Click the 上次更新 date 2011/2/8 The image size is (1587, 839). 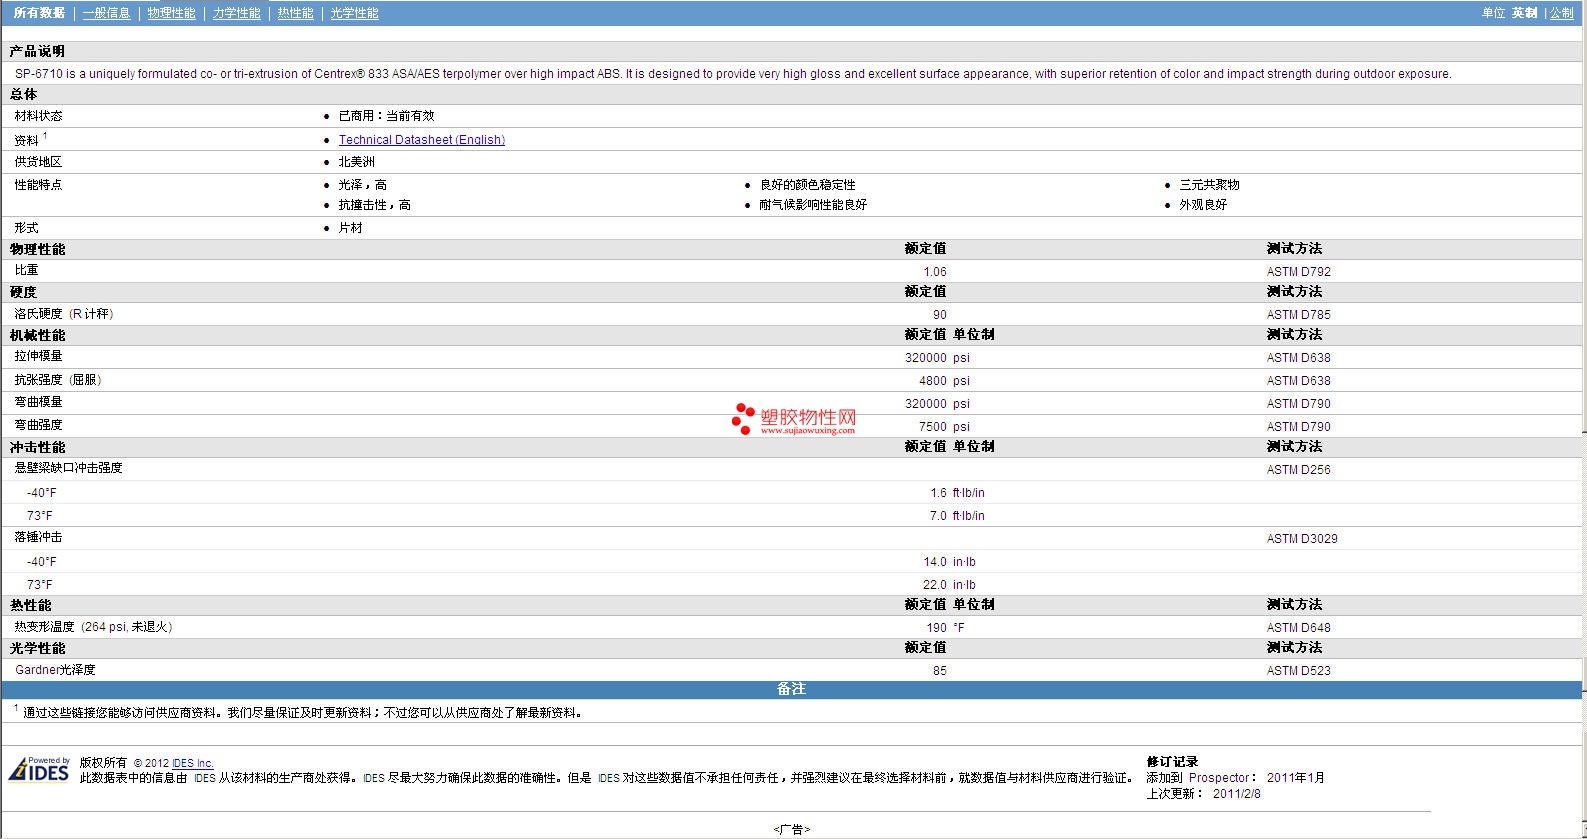(x=1237, y=794)
